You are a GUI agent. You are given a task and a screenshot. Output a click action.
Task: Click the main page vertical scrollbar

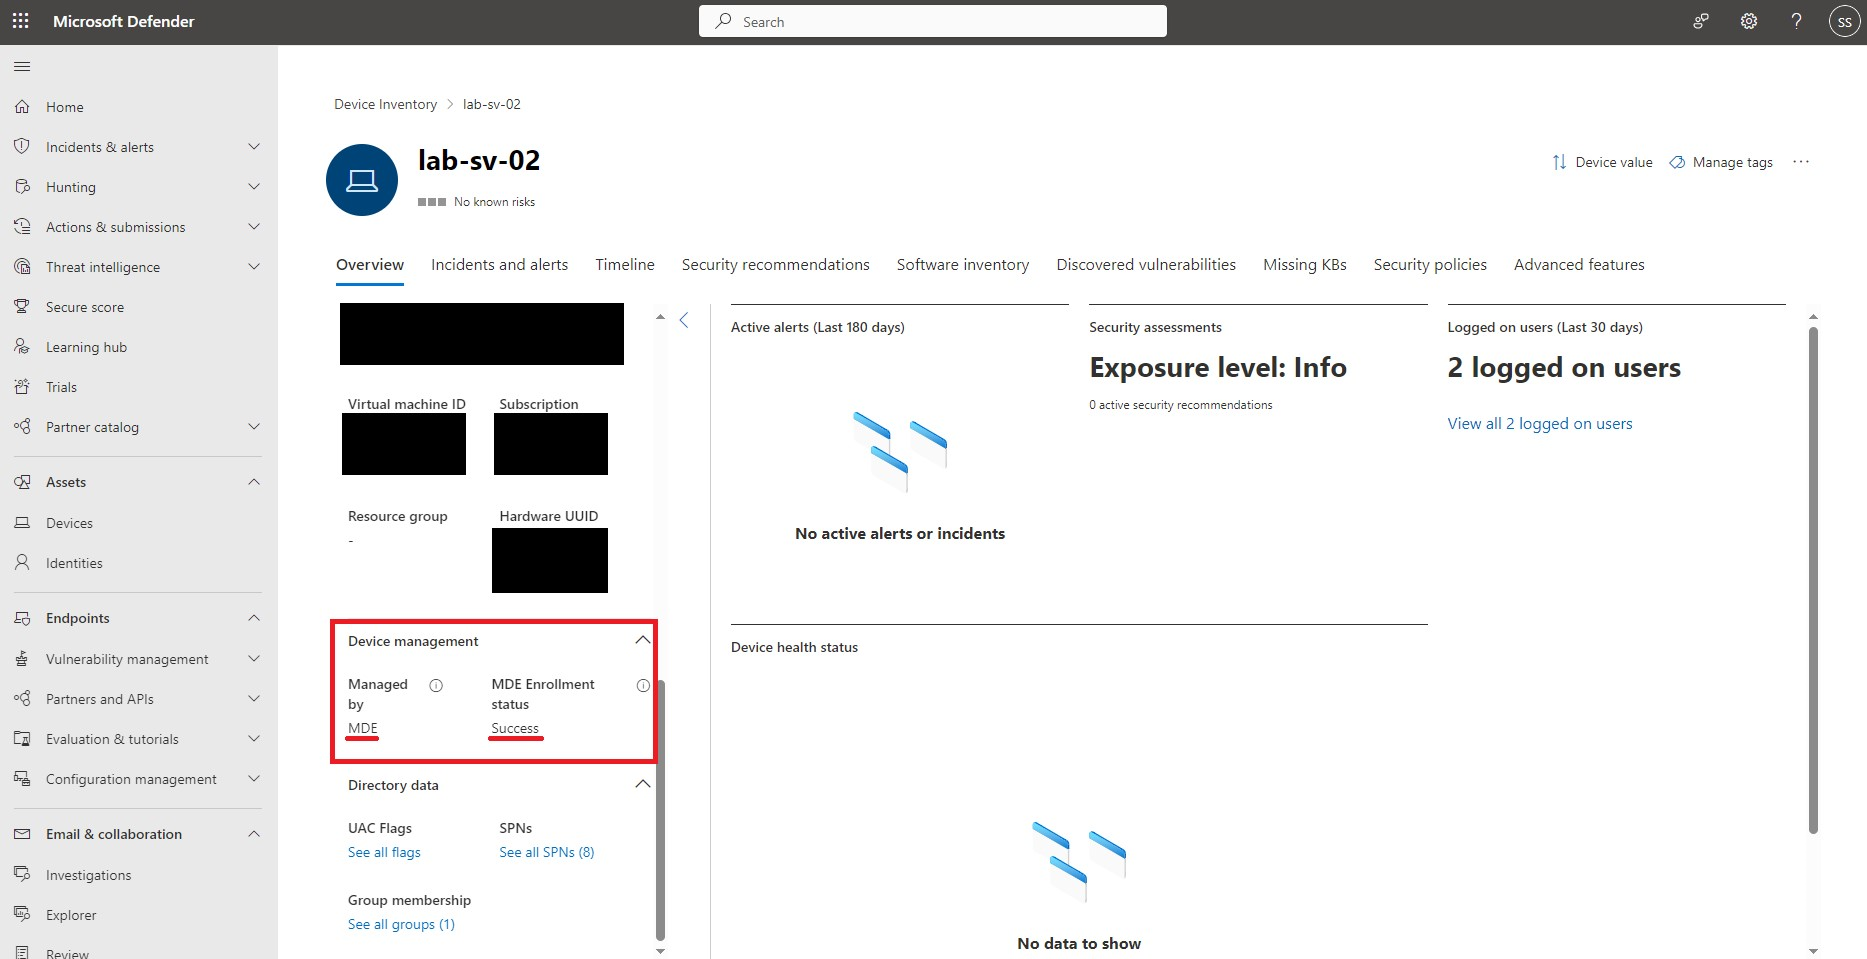click(x=1813, y=580)
